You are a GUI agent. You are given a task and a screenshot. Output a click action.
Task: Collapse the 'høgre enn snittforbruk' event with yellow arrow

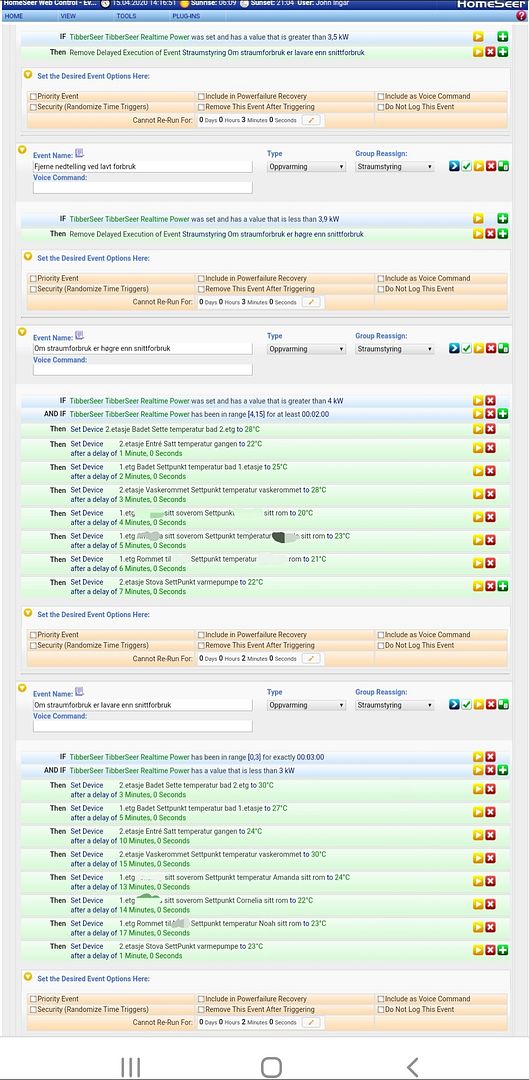point(22,331)
